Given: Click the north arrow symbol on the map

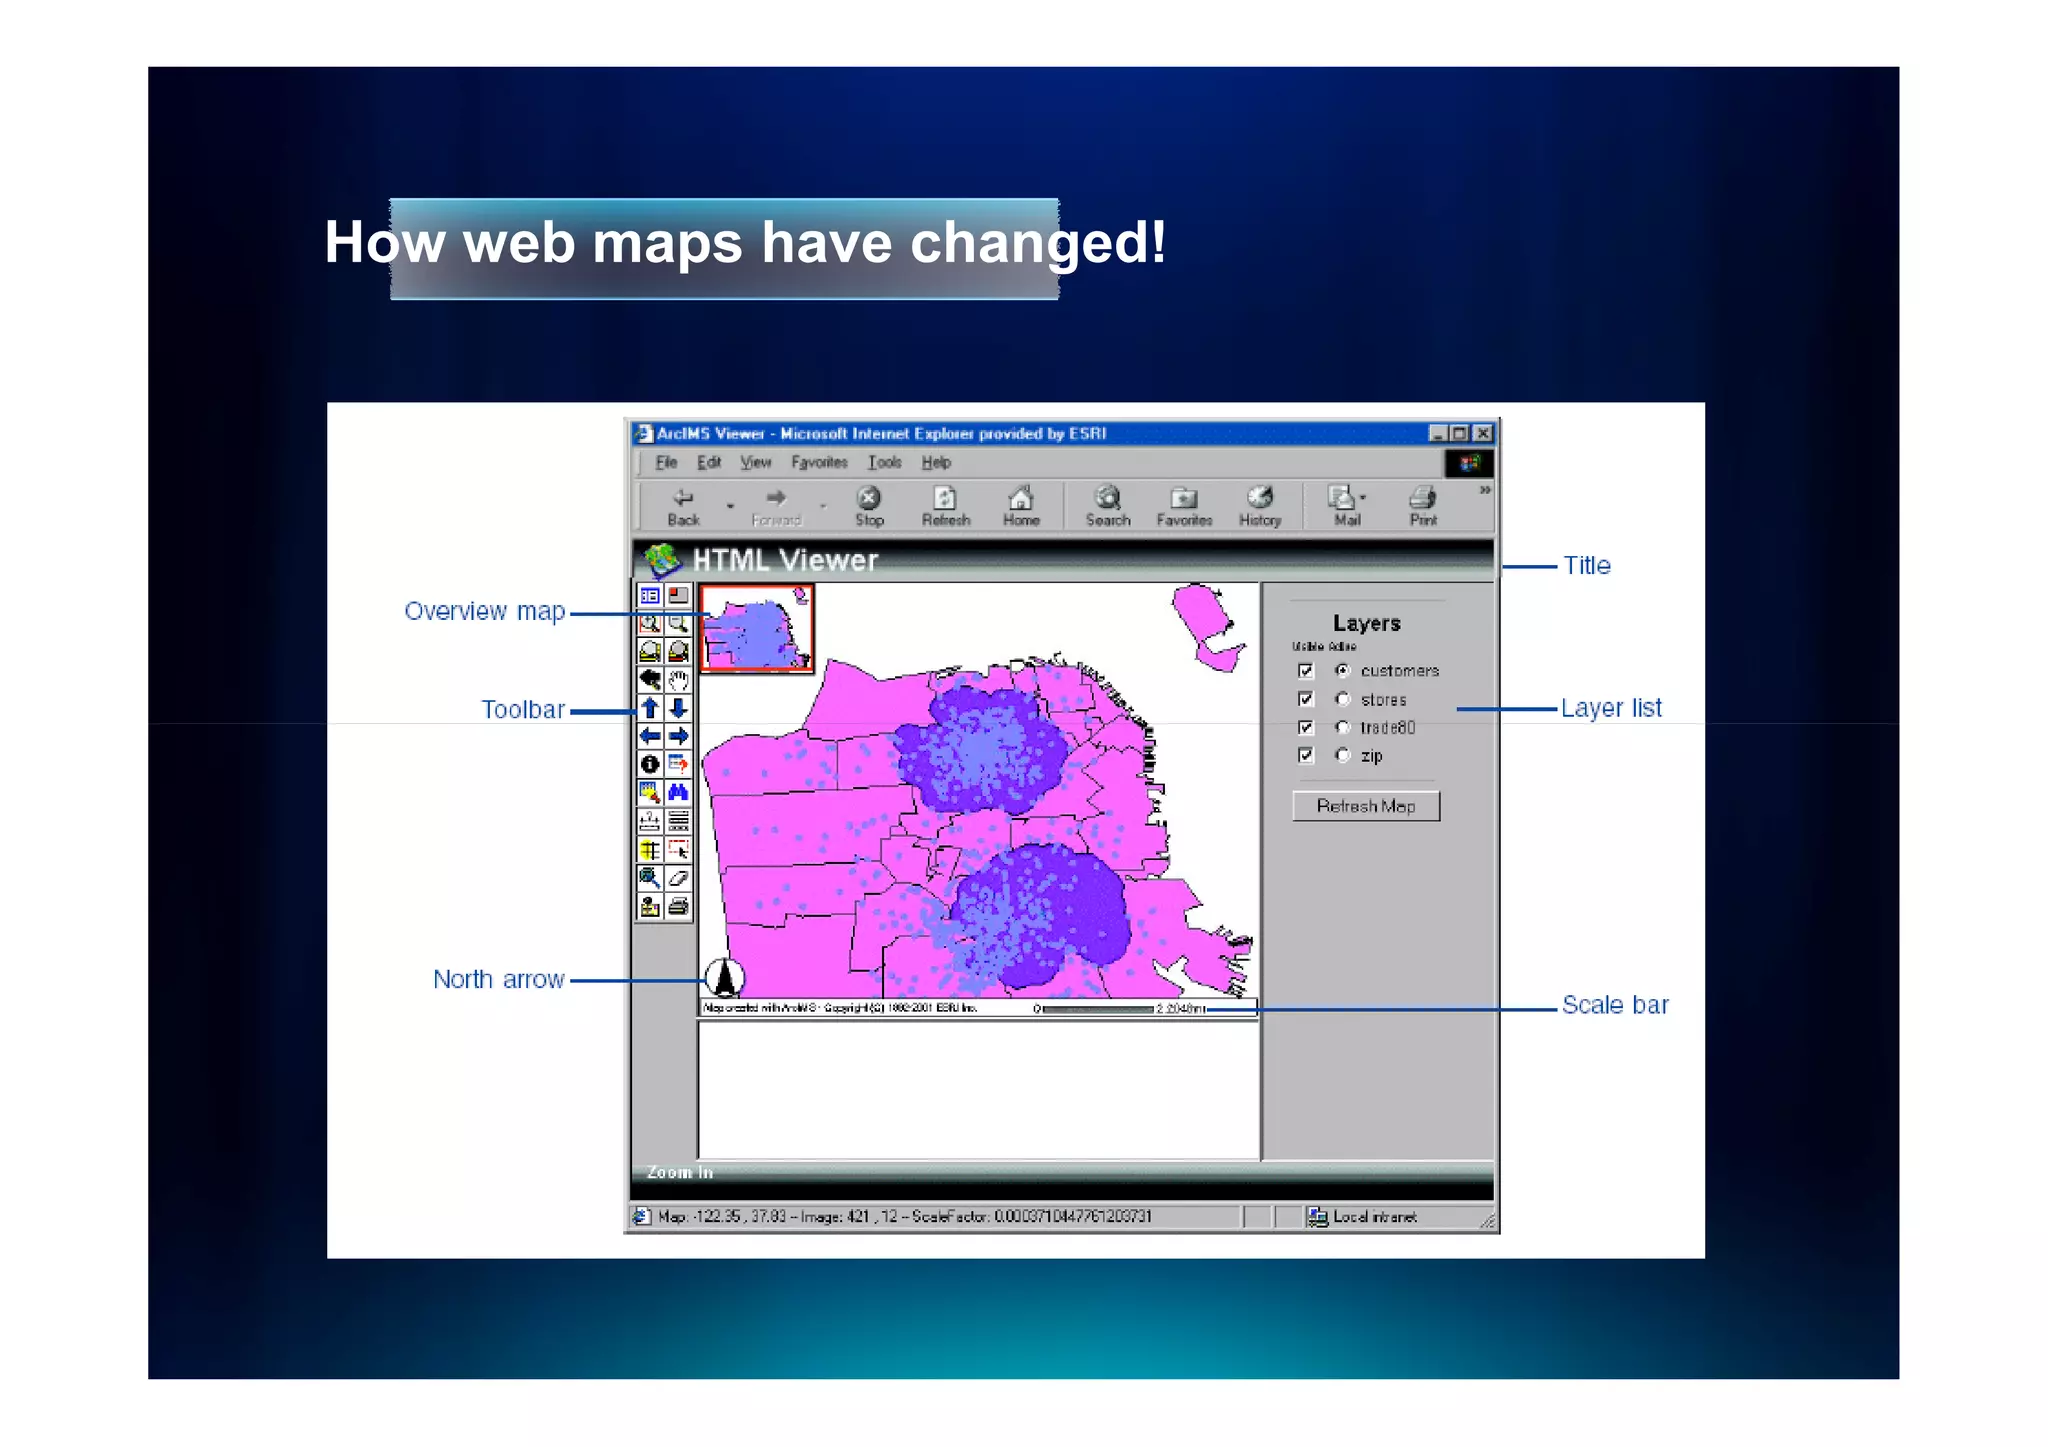Looking at the screenshot, I should (725, 977).
